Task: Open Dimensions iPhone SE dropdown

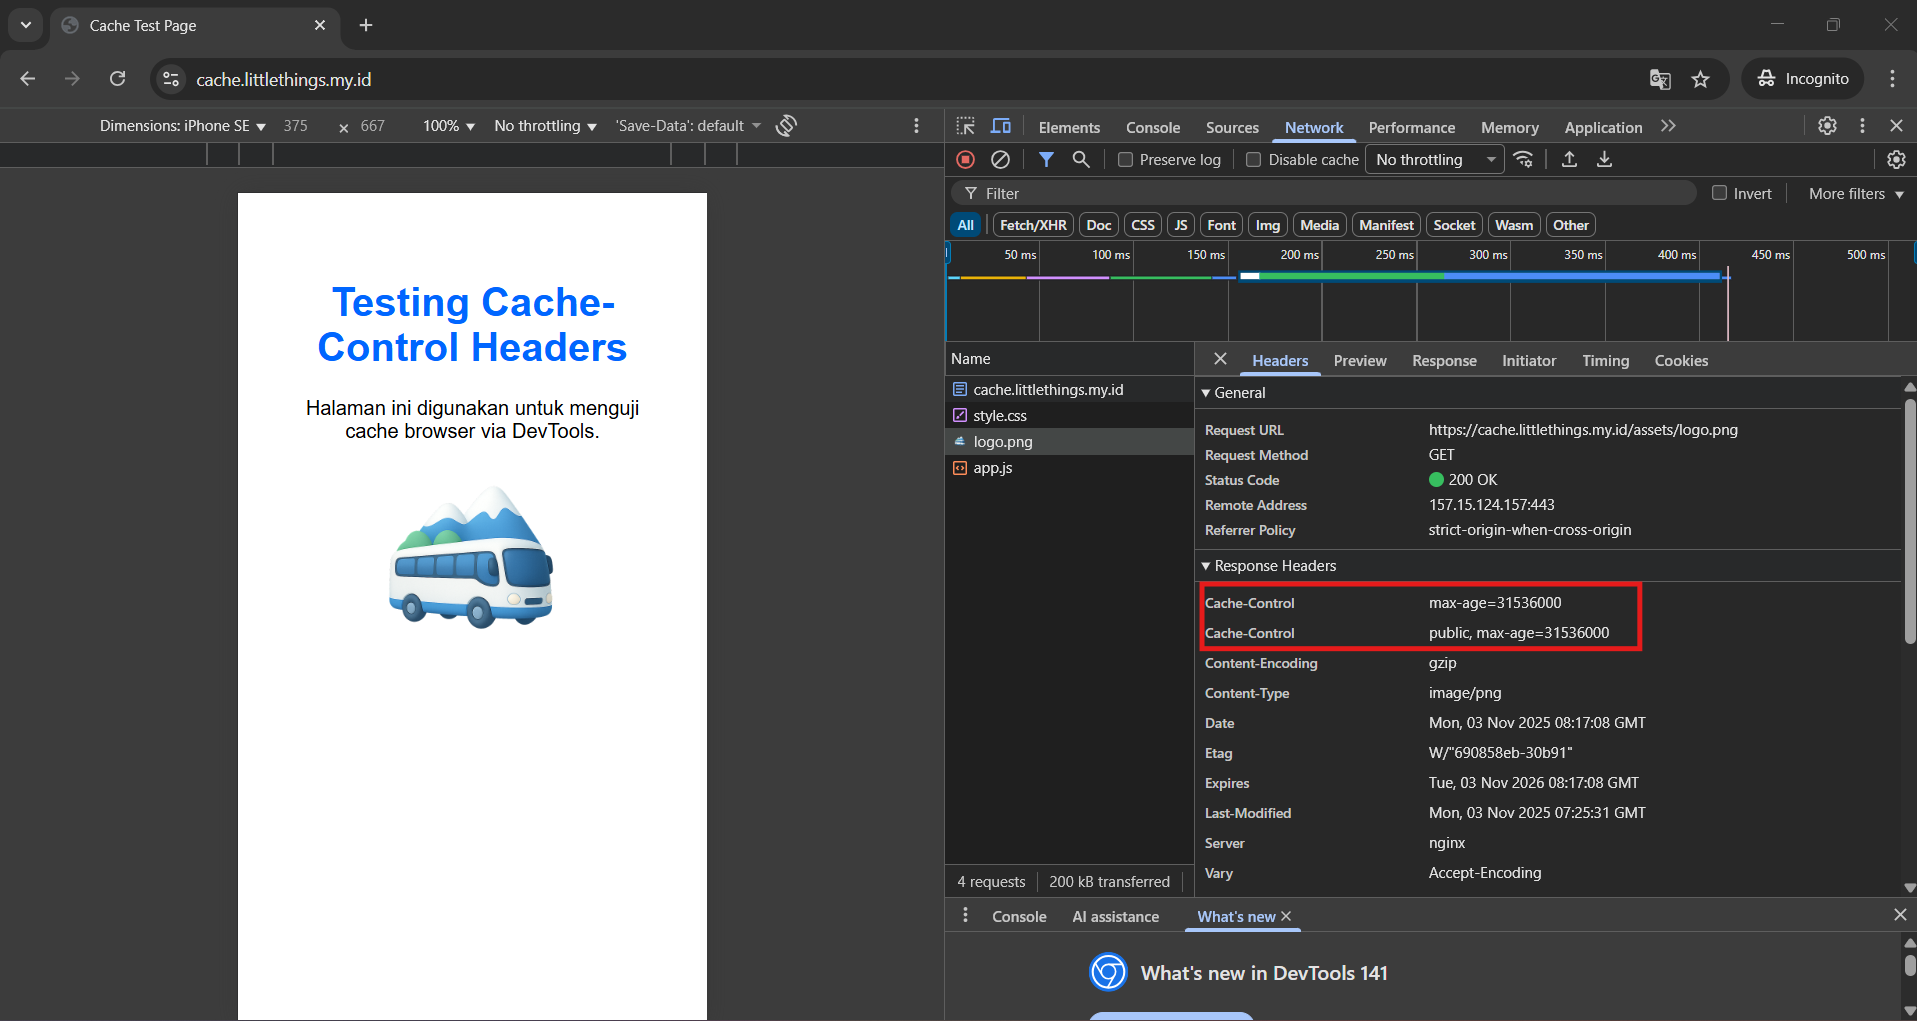Action: click(x=182, y=126)
